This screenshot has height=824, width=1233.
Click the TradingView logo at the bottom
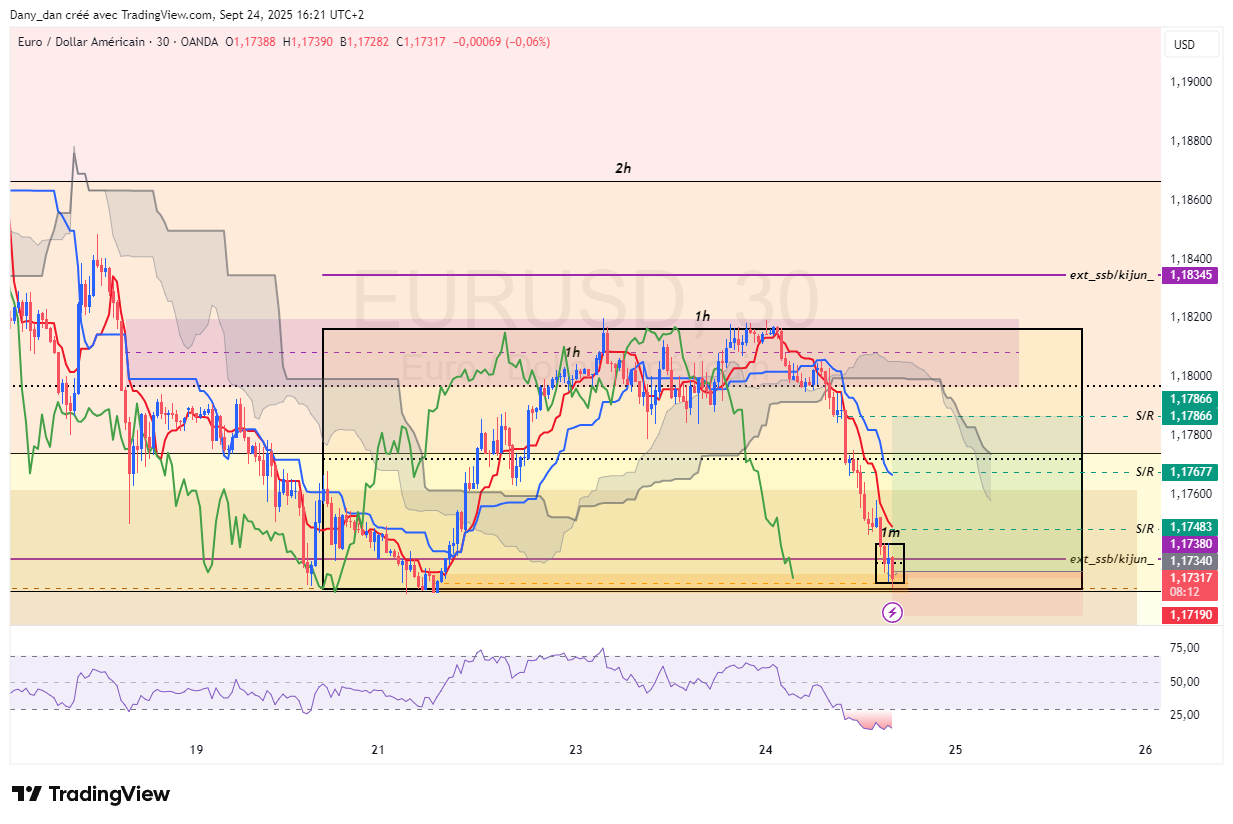(91, 794)
